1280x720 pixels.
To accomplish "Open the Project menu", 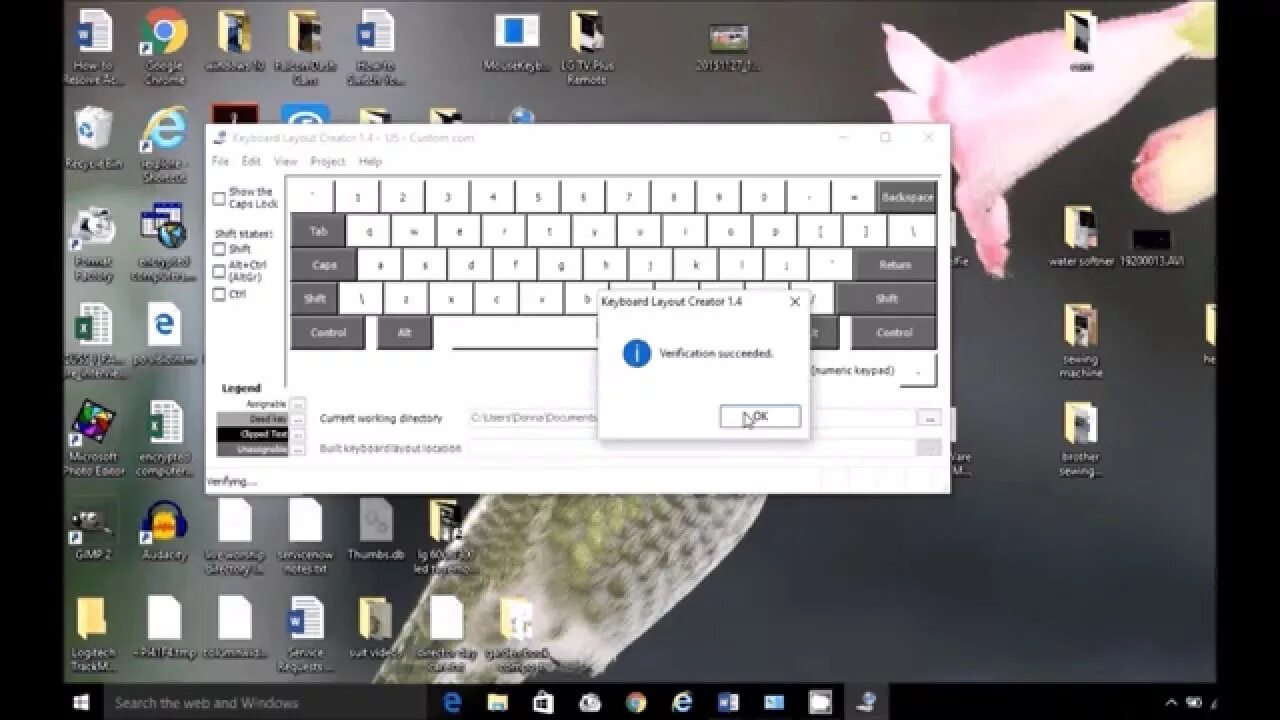I will 327,161.
